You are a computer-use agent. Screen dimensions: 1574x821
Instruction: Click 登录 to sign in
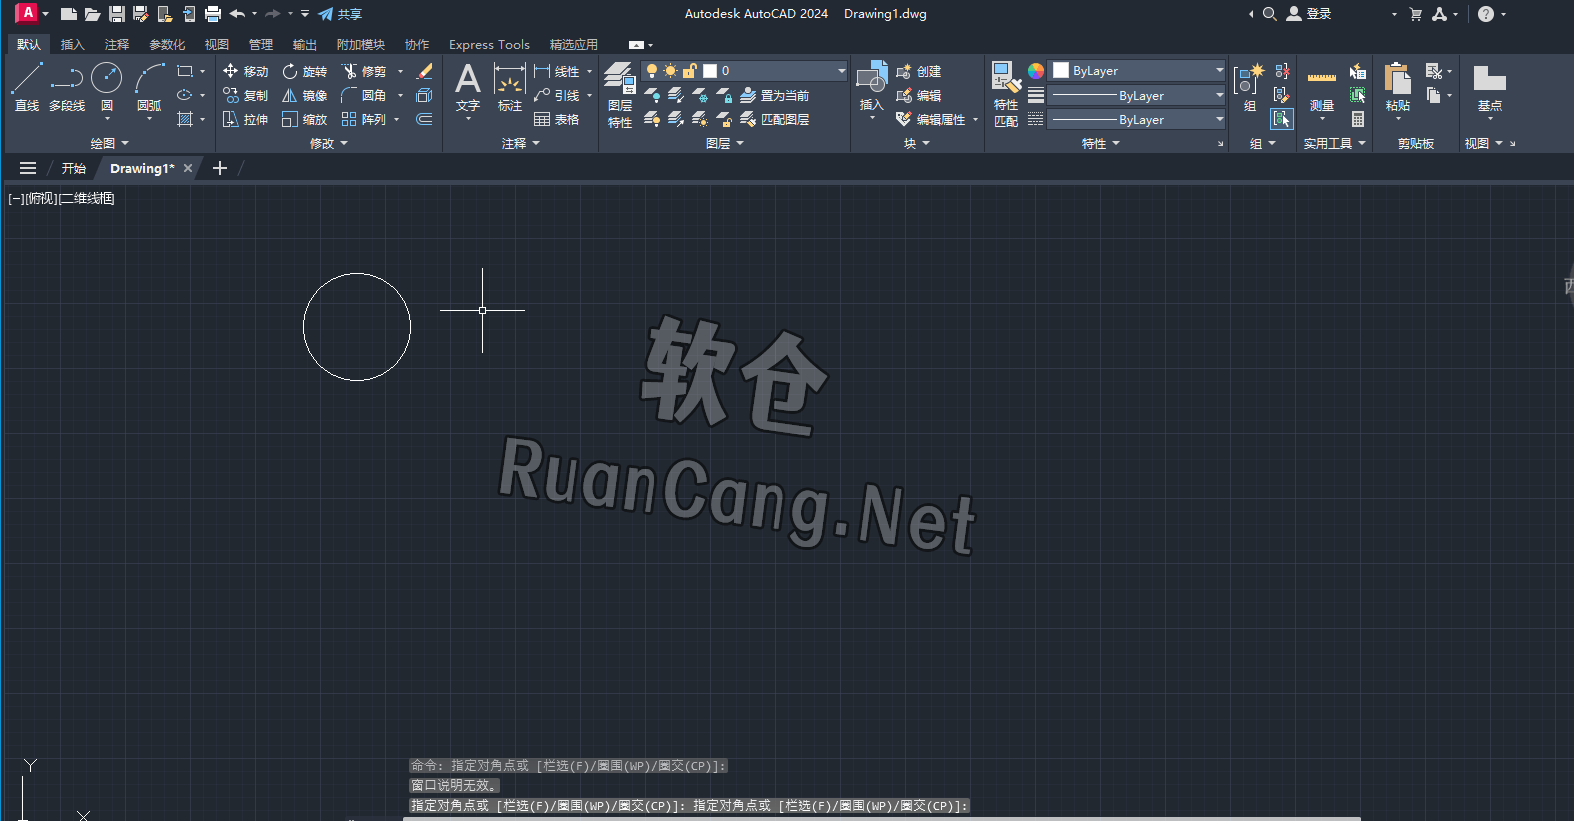[x=1309, y=14]
